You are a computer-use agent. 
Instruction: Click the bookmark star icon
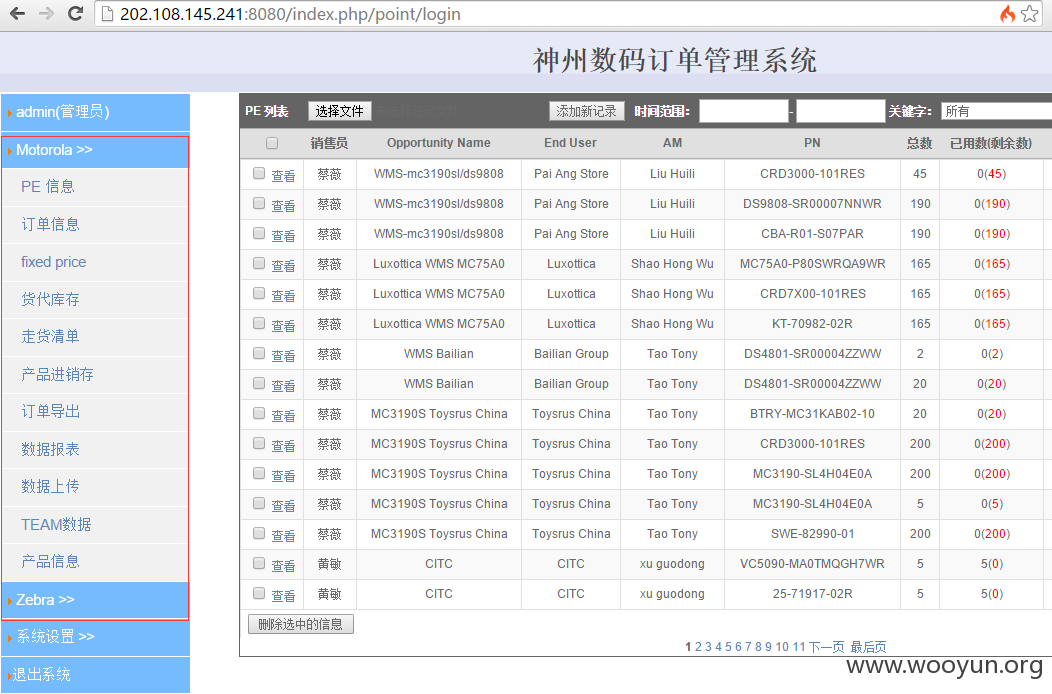coord(1030,13)
